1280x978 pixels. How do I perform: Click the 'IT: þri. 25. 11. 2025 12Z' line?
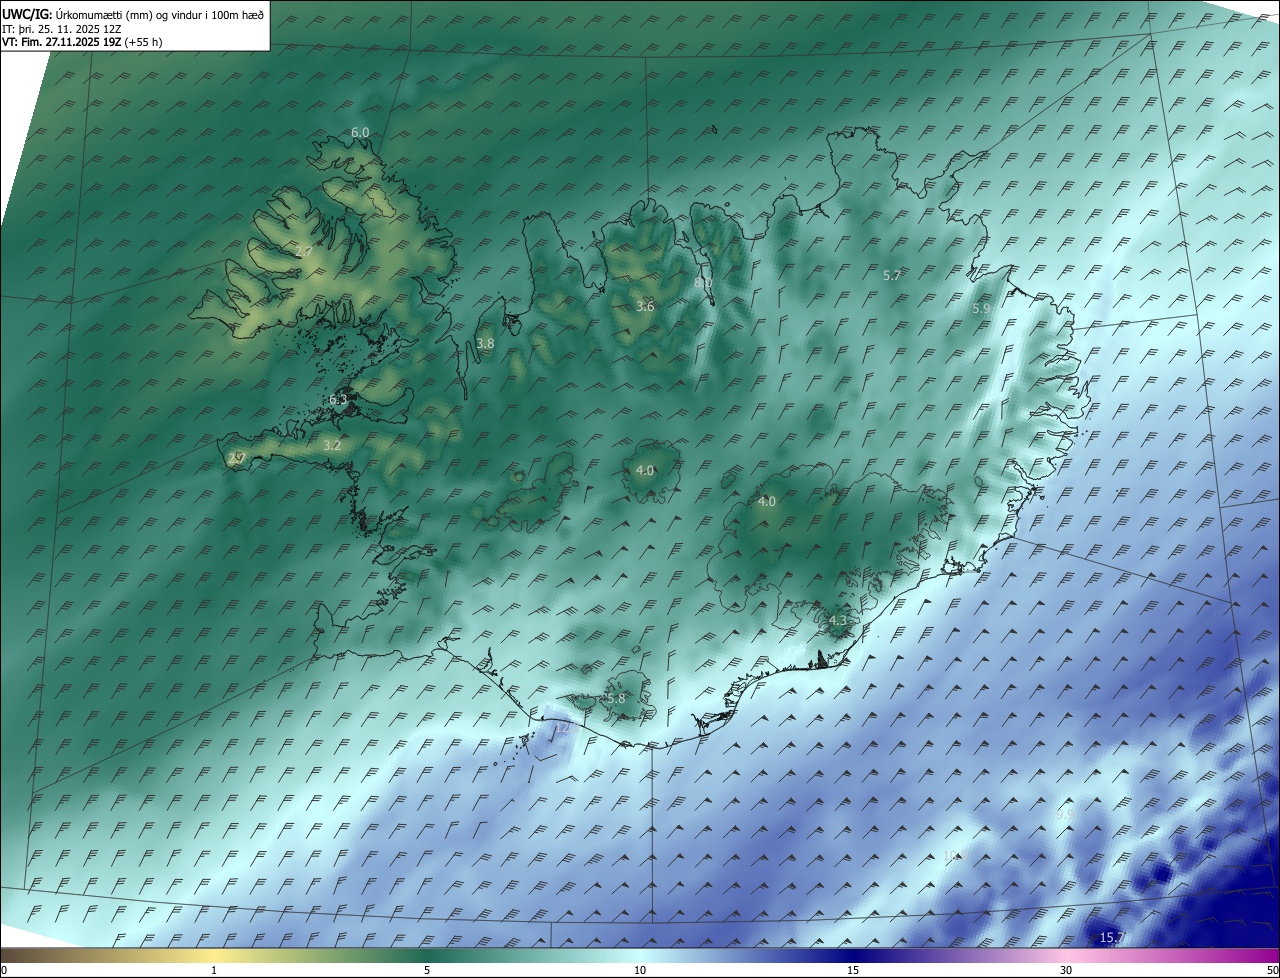pyautogui.click(x=62, y=28)
